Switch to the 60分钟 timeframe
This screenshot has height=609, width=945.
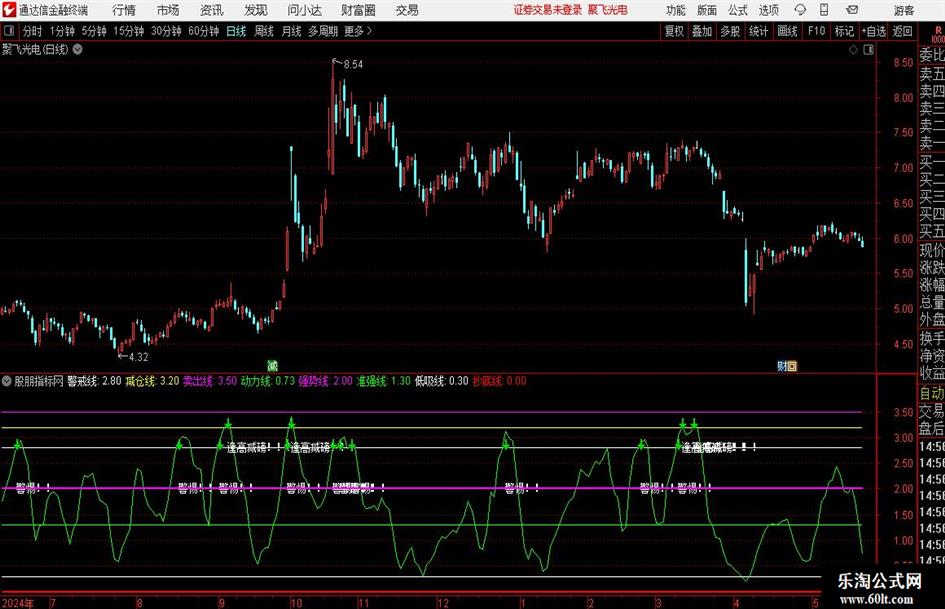(x=203, y=31)
